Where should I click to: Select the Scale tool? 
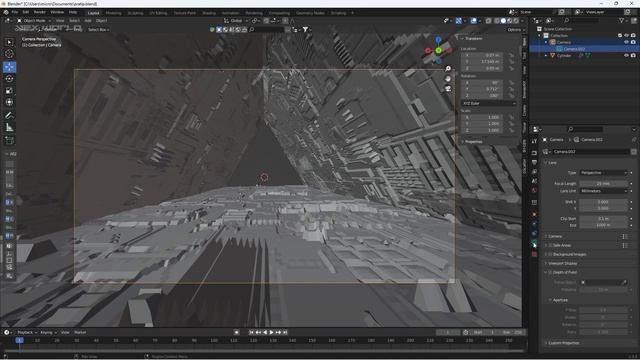9,91
